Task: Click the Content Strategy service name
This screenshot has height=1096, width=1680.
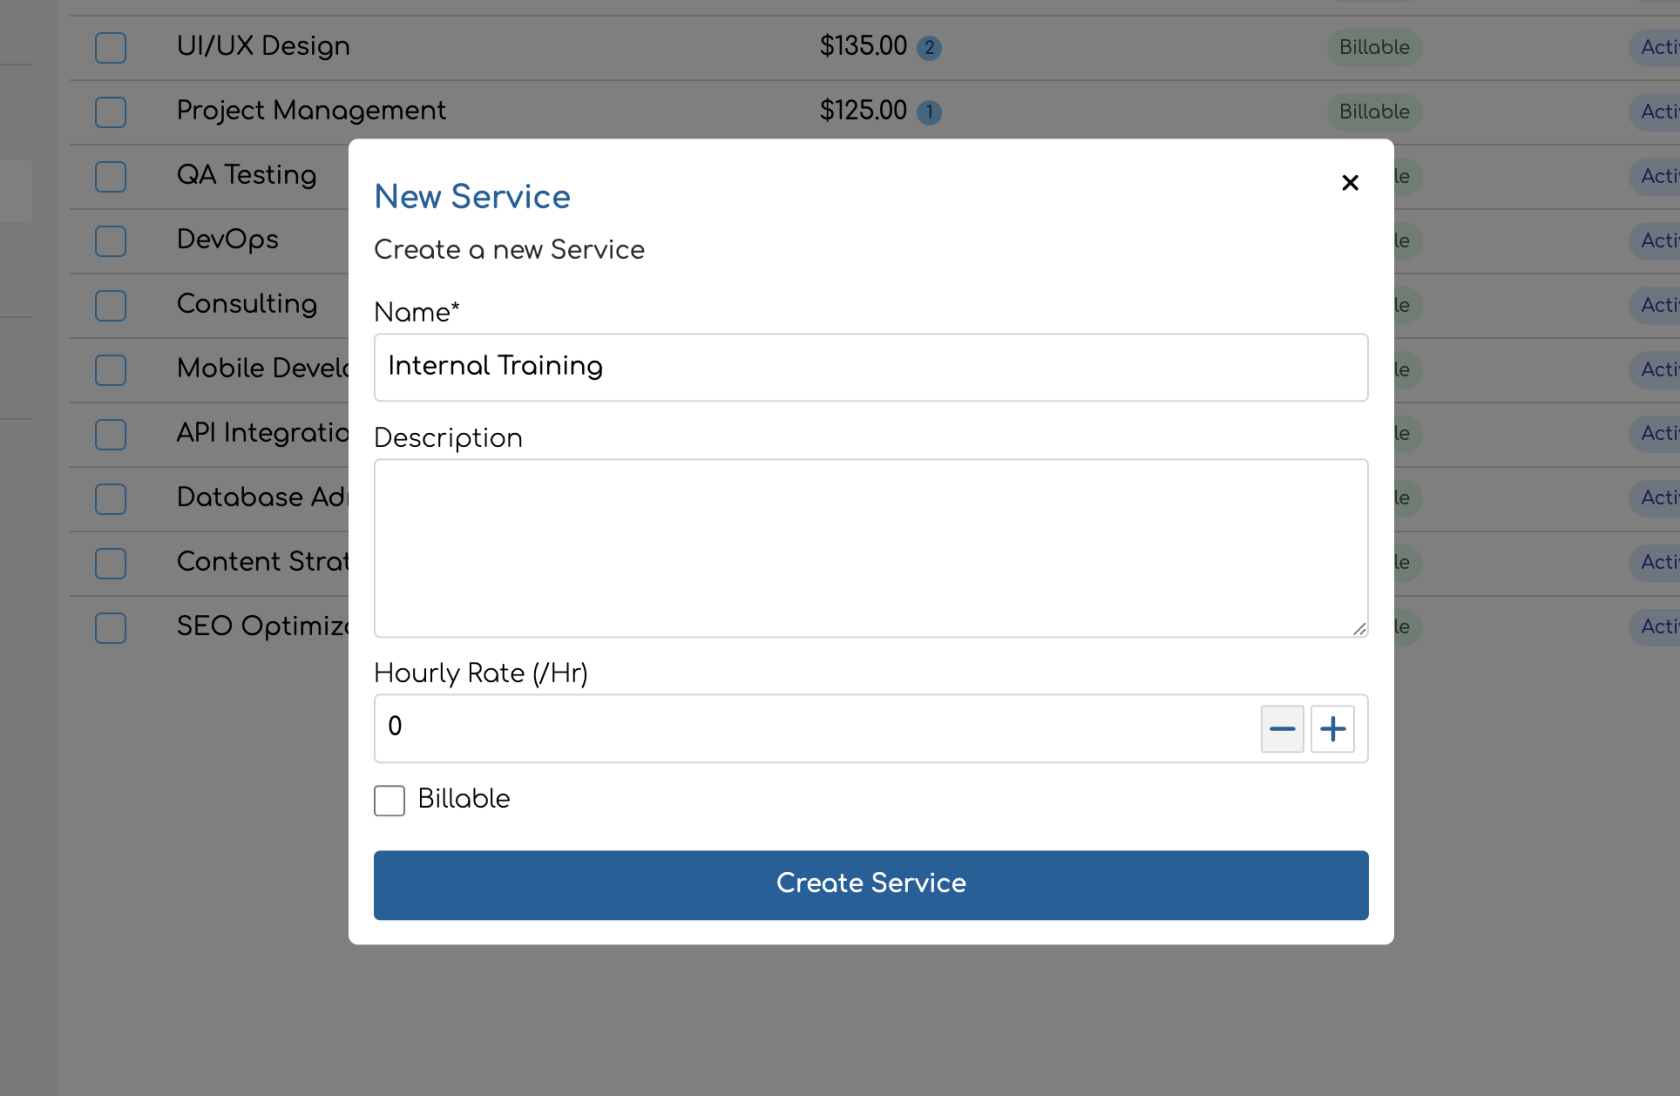Action: 262,562
